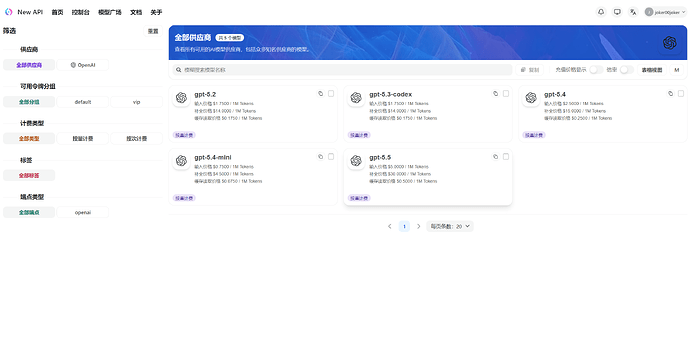690x363 pixels.
Task: Click the gpt-5.2 card OpenAI logo
Action: [181, 98]
